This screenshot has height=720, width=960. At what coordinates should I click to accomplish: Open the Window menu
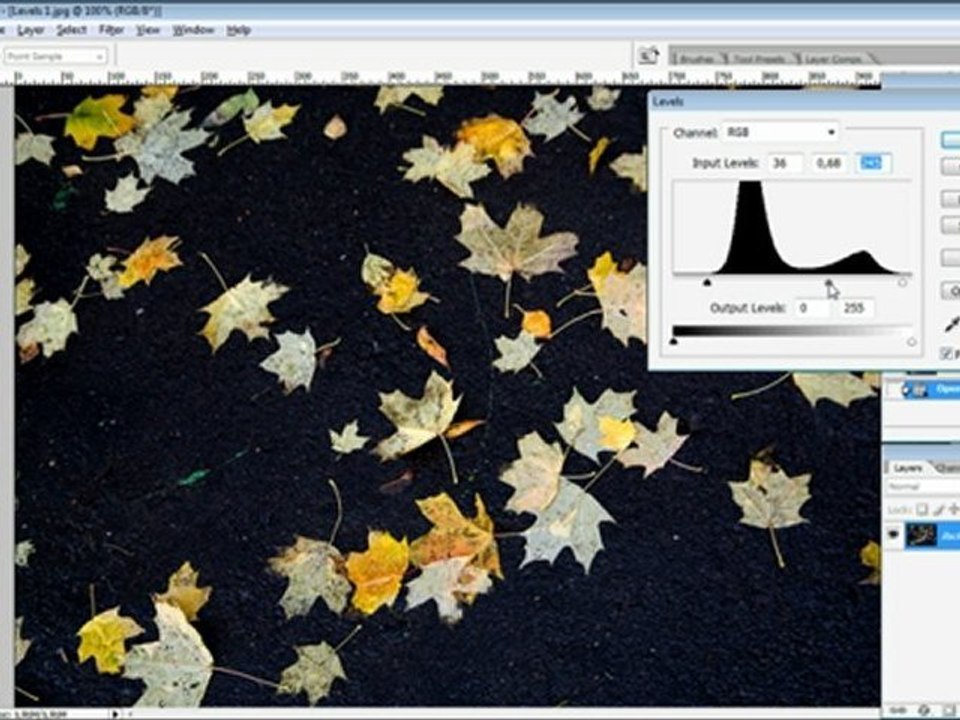tap(193, 30)
